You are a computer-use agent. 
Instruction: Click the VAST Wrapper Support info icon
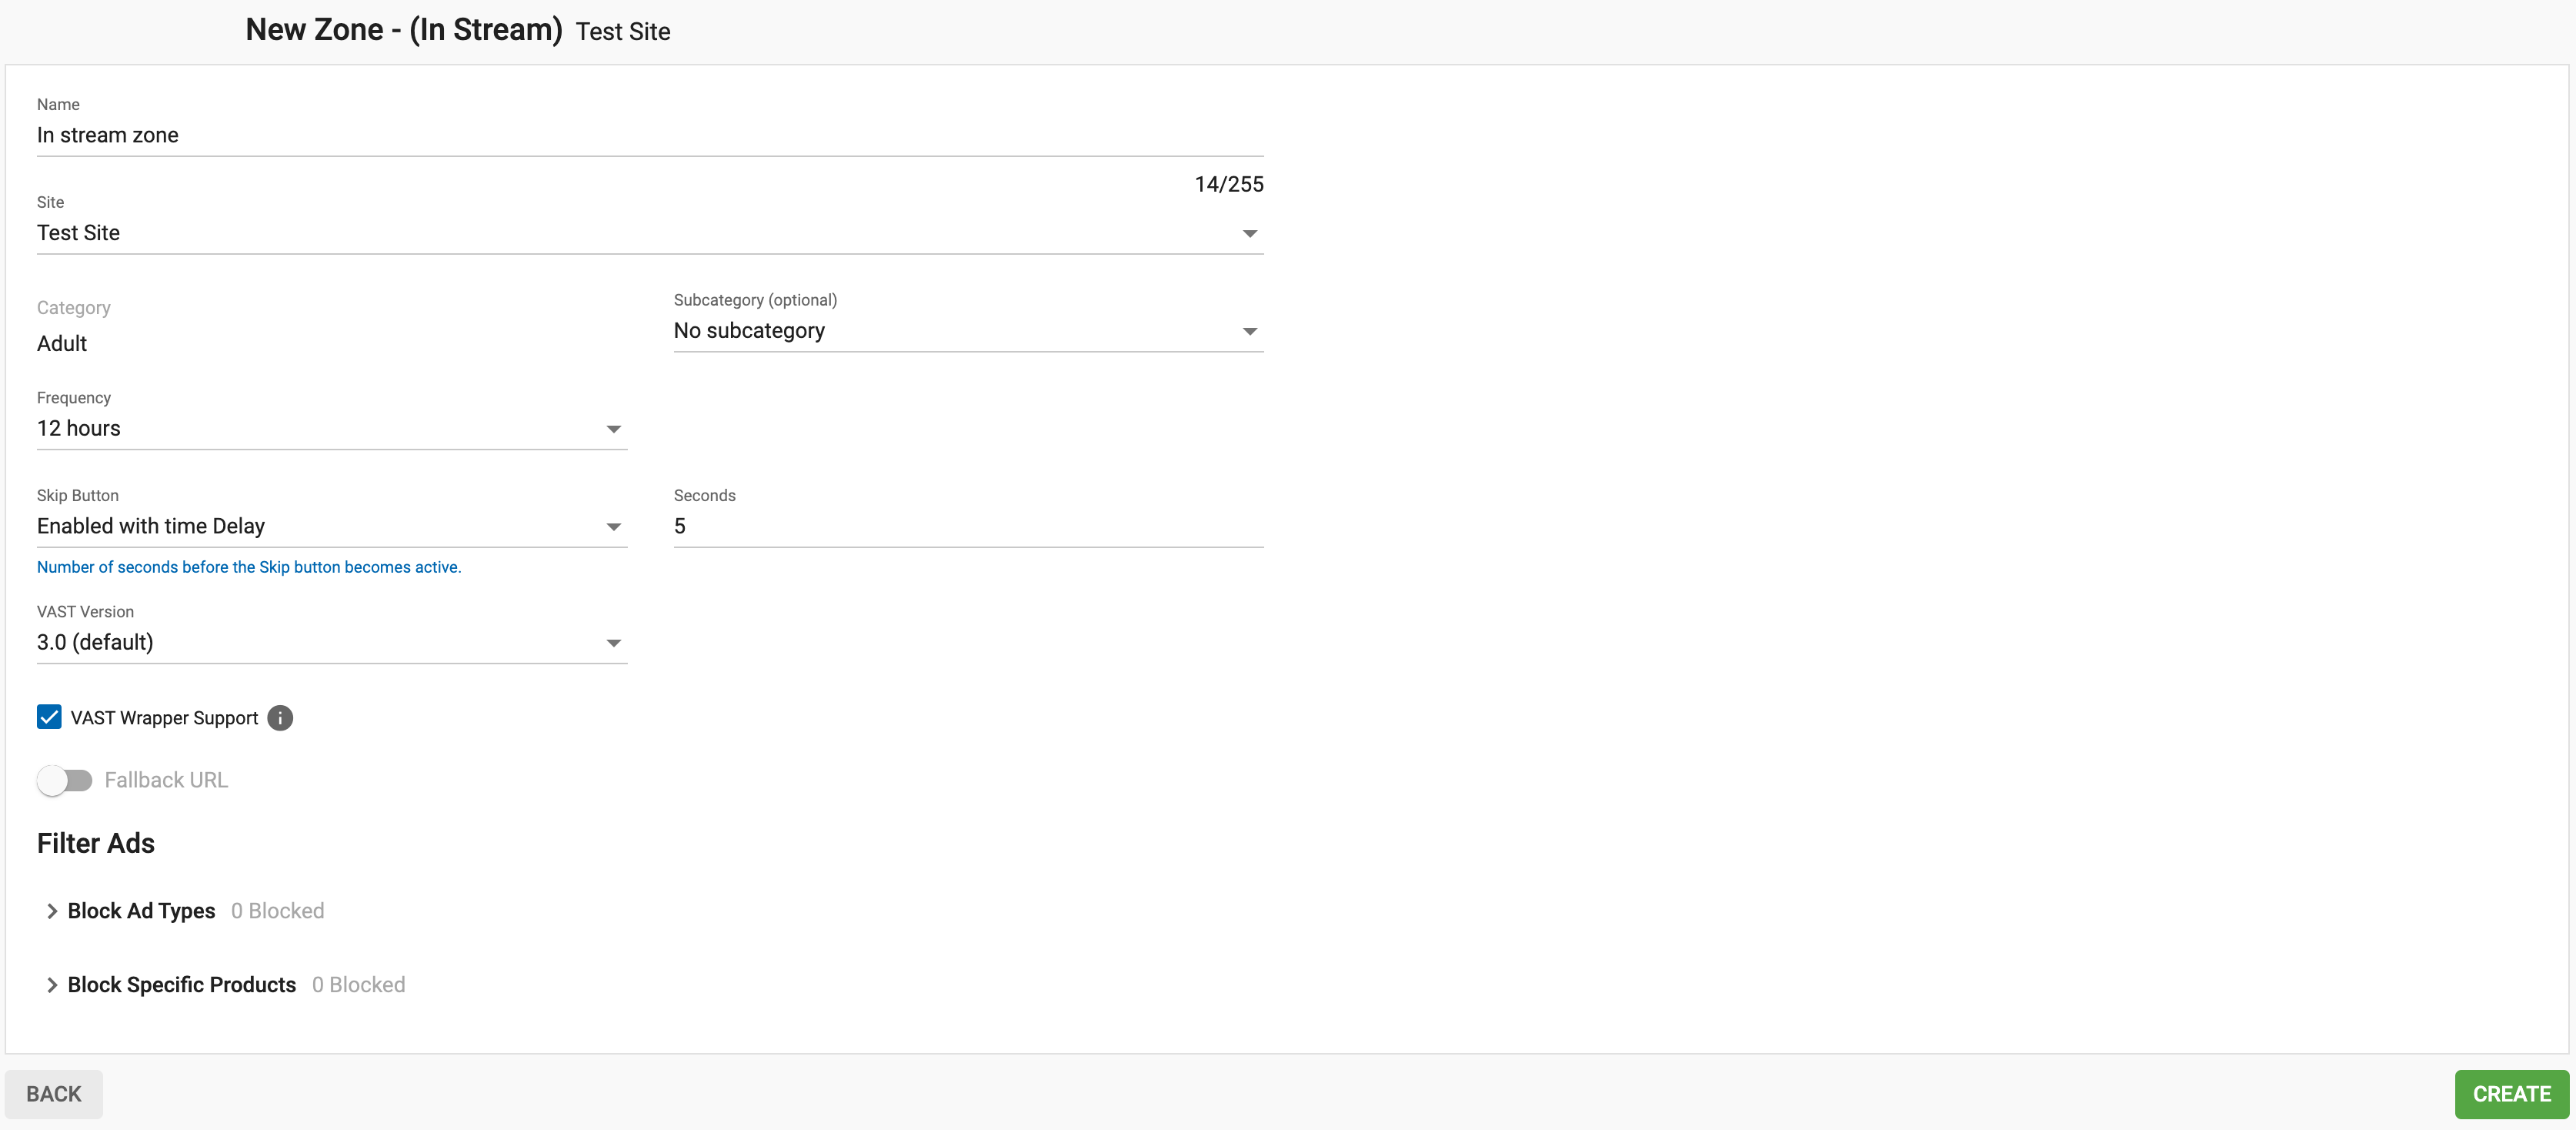(280, 718)
